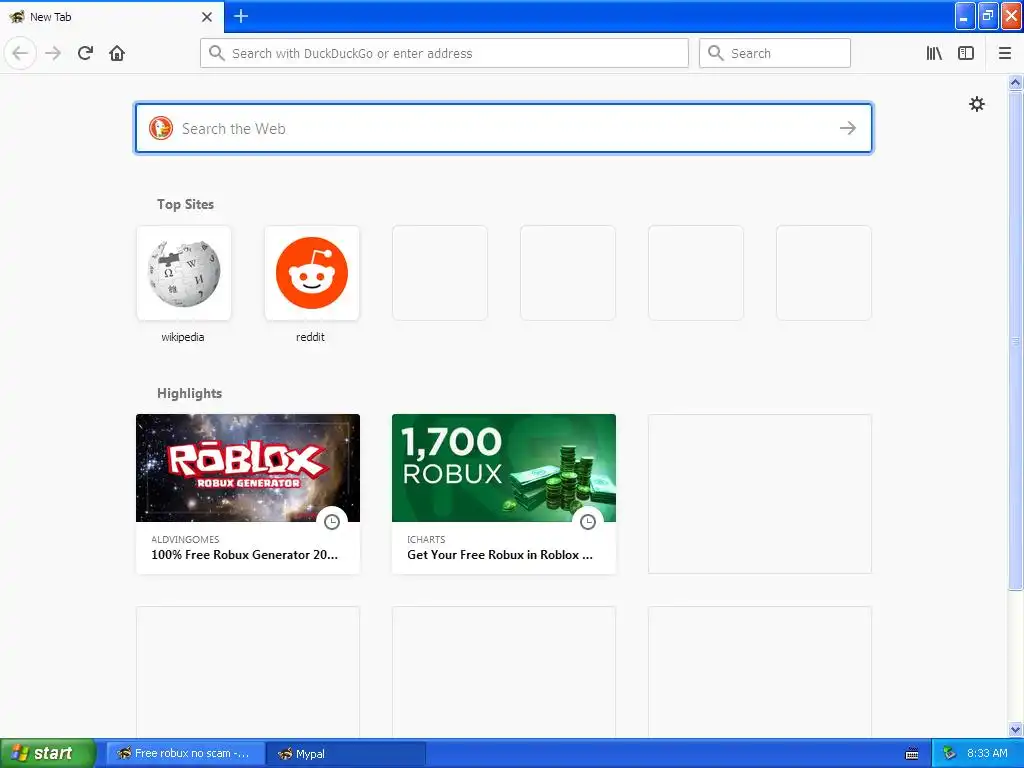Click the ALDVINGOMES source label

pos(185,539)
